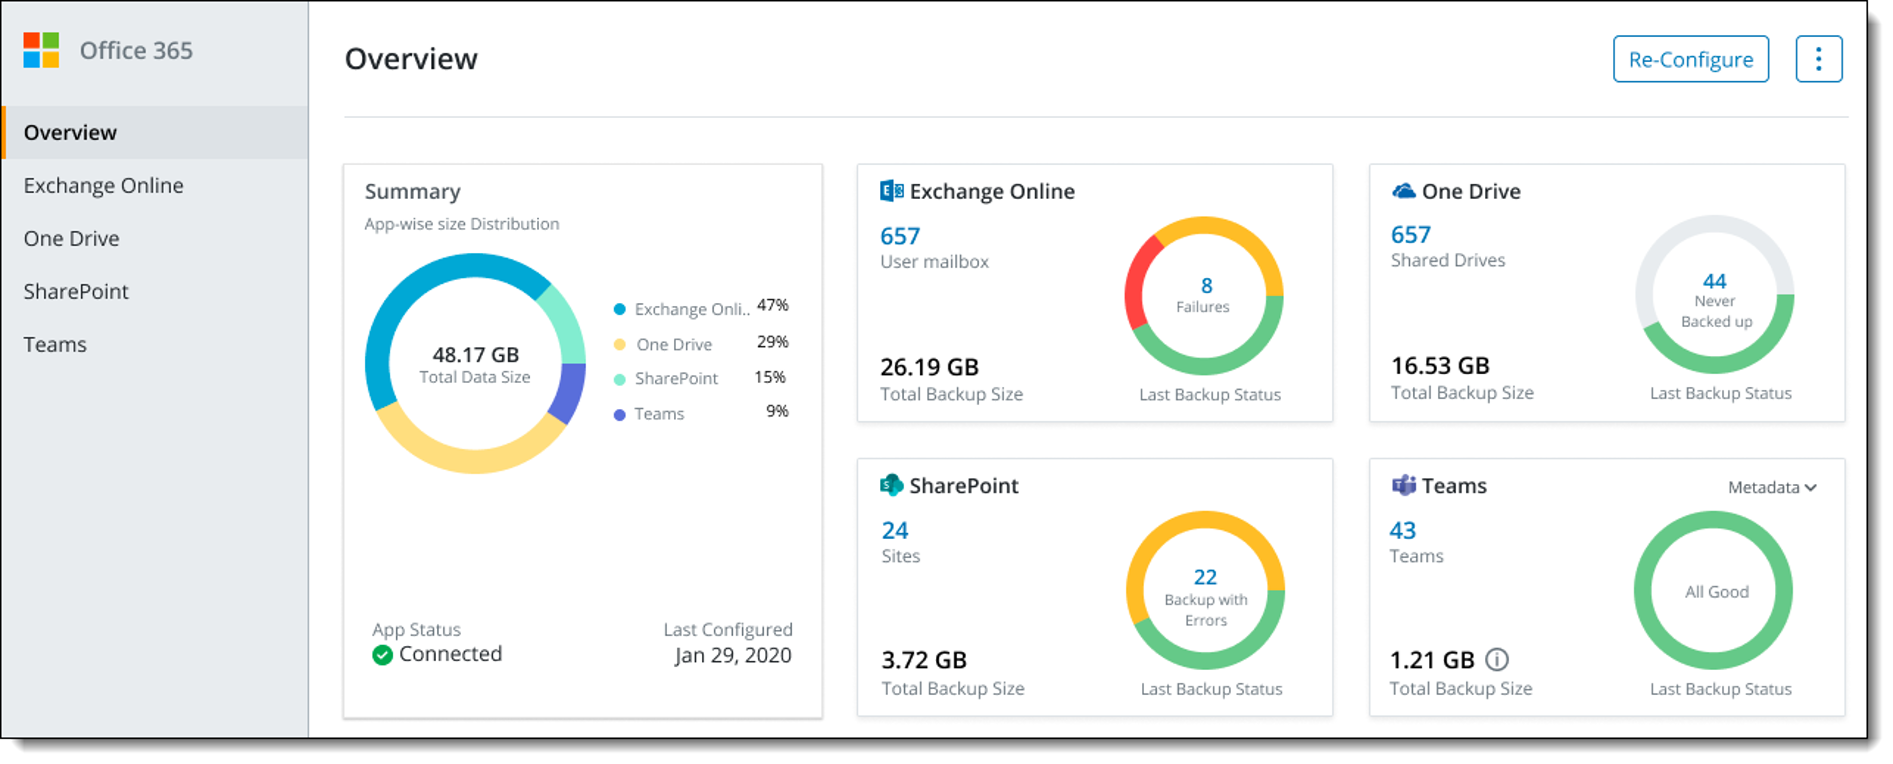
Task: Click the Re-Configure button
Action: click(1690, 59)
